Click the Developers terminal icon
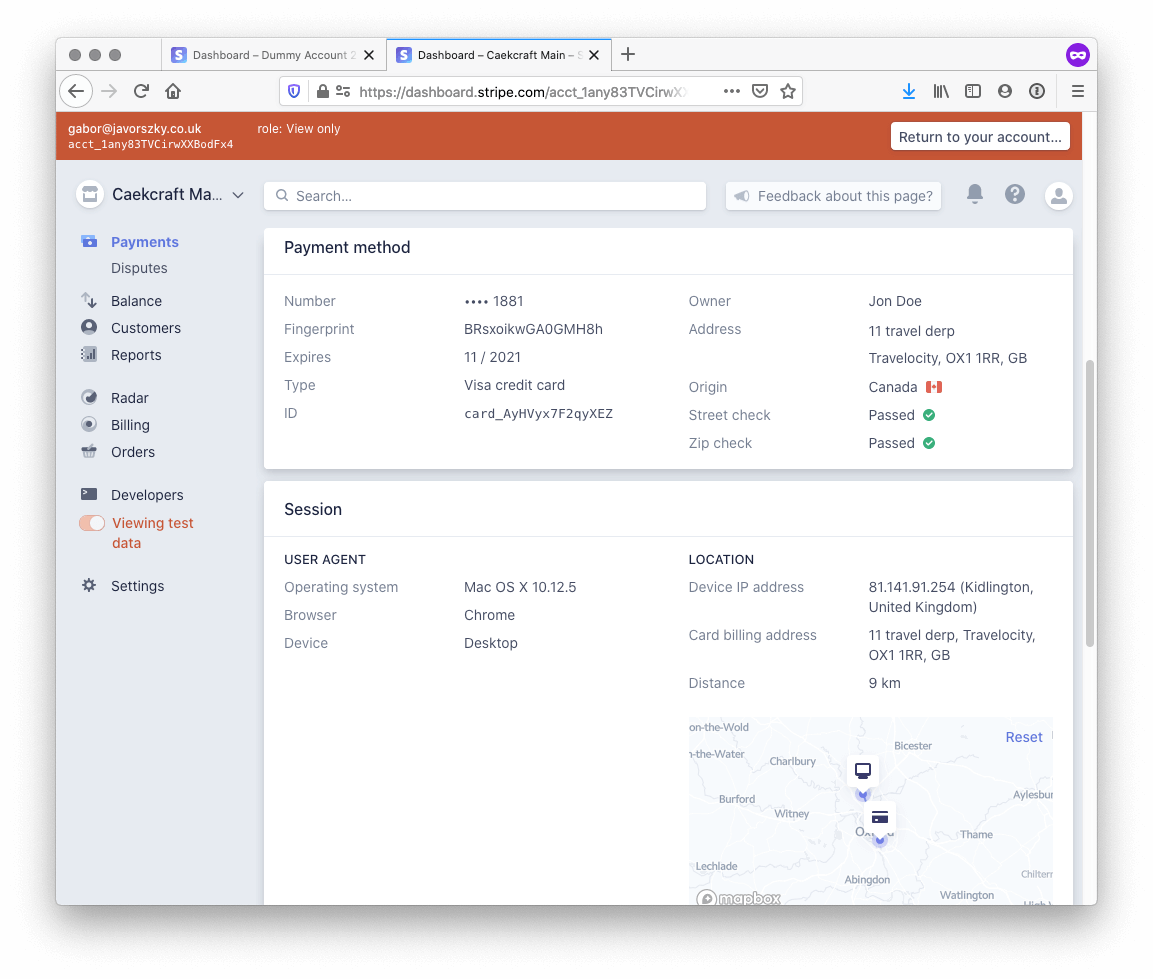Viewport: 1153px width, 979px height. point(89,494)
